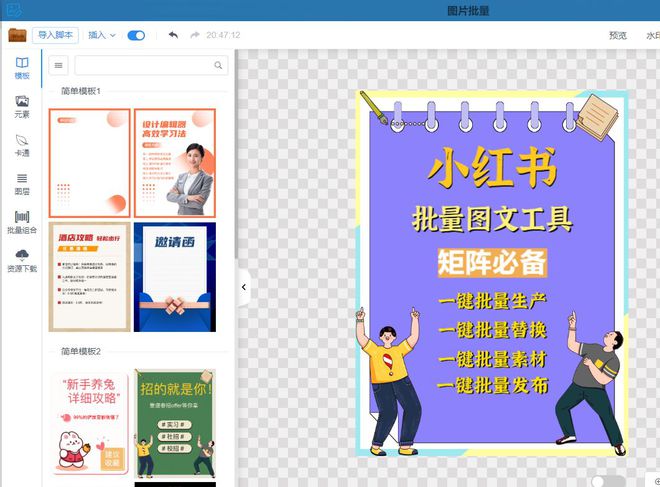The width and height of the screenshot is (660, 487).
Task: Select the 一键批量生产 text line
Action: pyautogui.click(x=492, y=301)
